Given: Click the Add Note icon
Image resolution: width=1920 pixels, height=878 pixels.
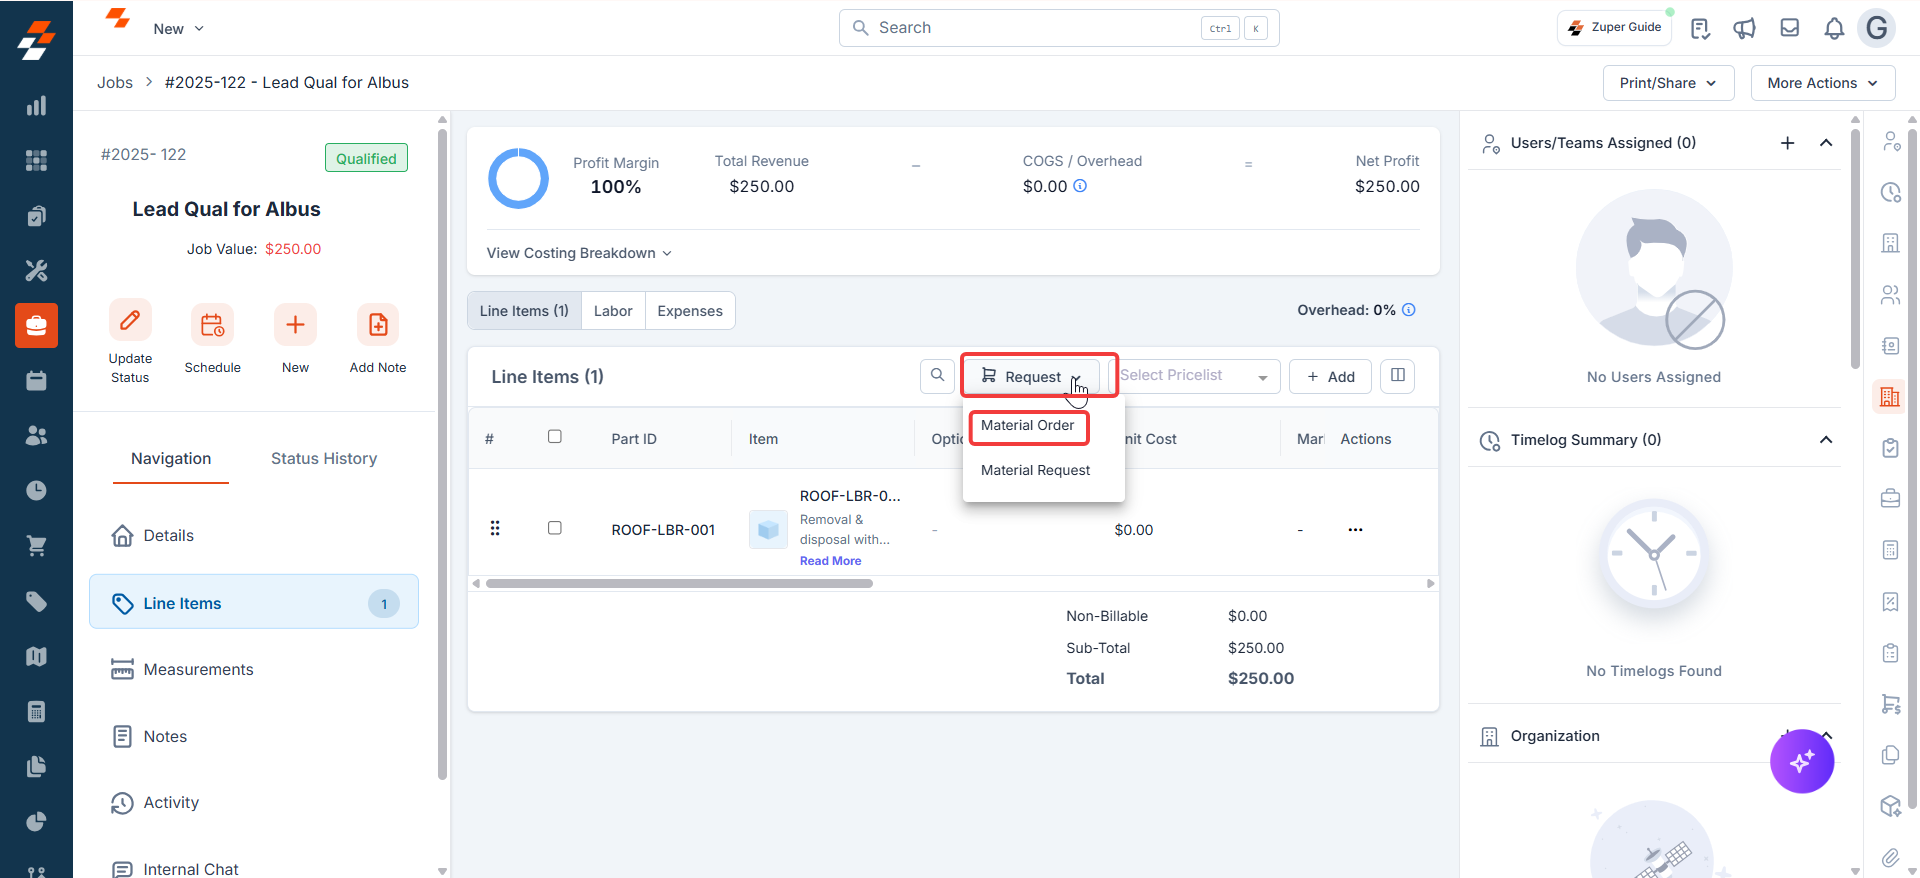Looking at the screenshot, I should [378, 325].
